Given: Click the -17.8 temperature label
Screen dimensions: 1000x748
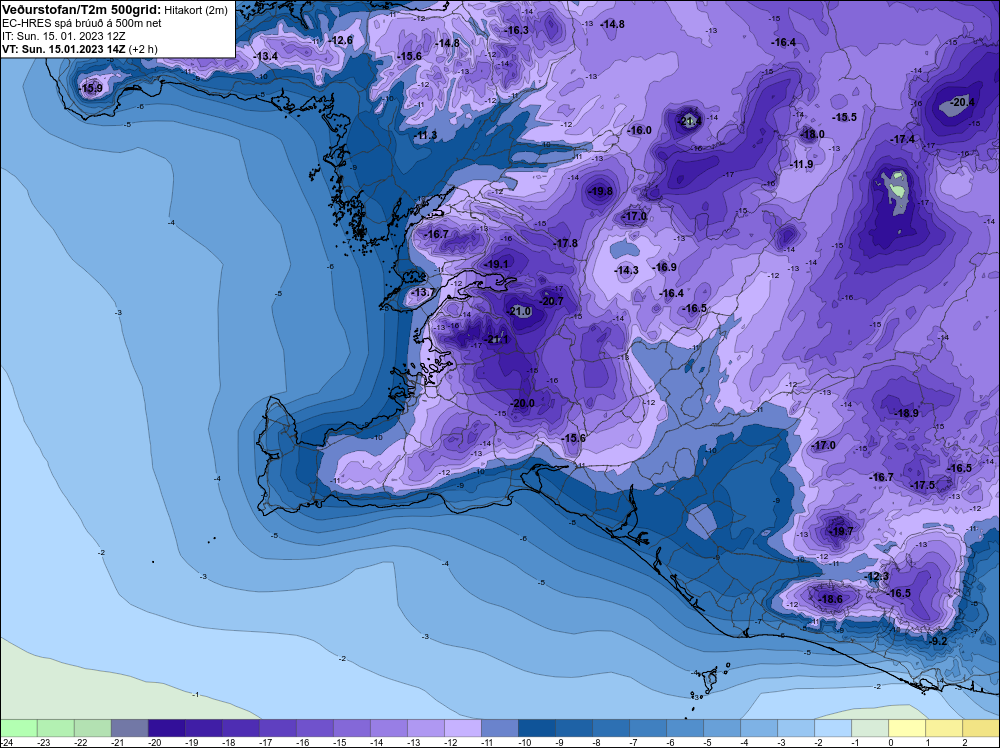Looking at the screenshot, I should click(566, 243).
